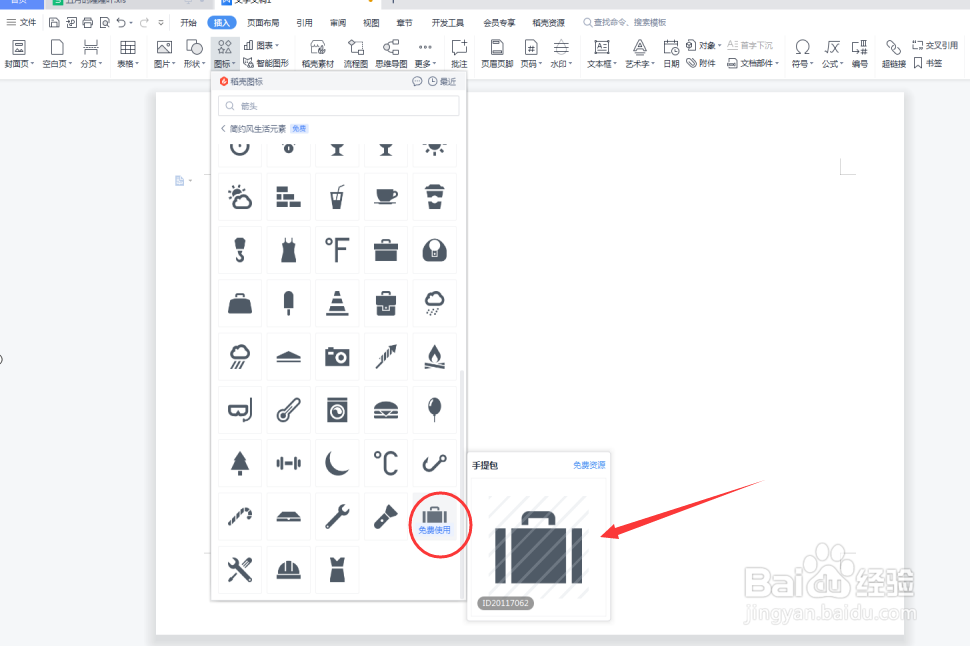Open the 文本框 text box dropdown
Image resolution: width=970 pixels, height=646 pixels.
tap(602, 54)
